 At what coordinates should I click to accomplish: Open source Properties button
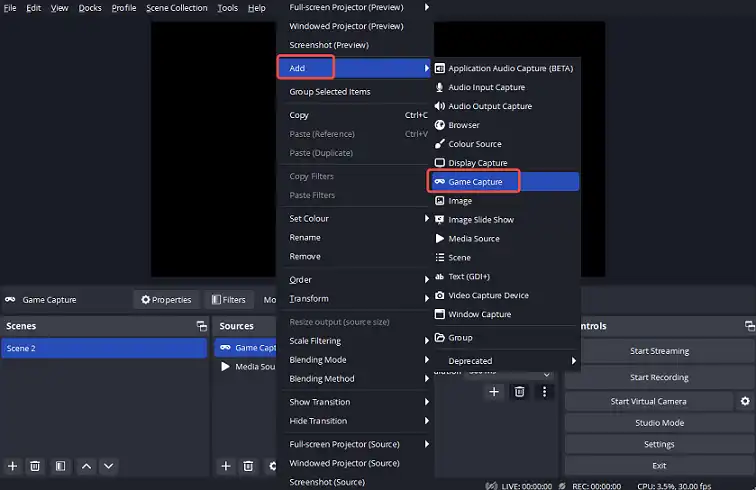166,300
